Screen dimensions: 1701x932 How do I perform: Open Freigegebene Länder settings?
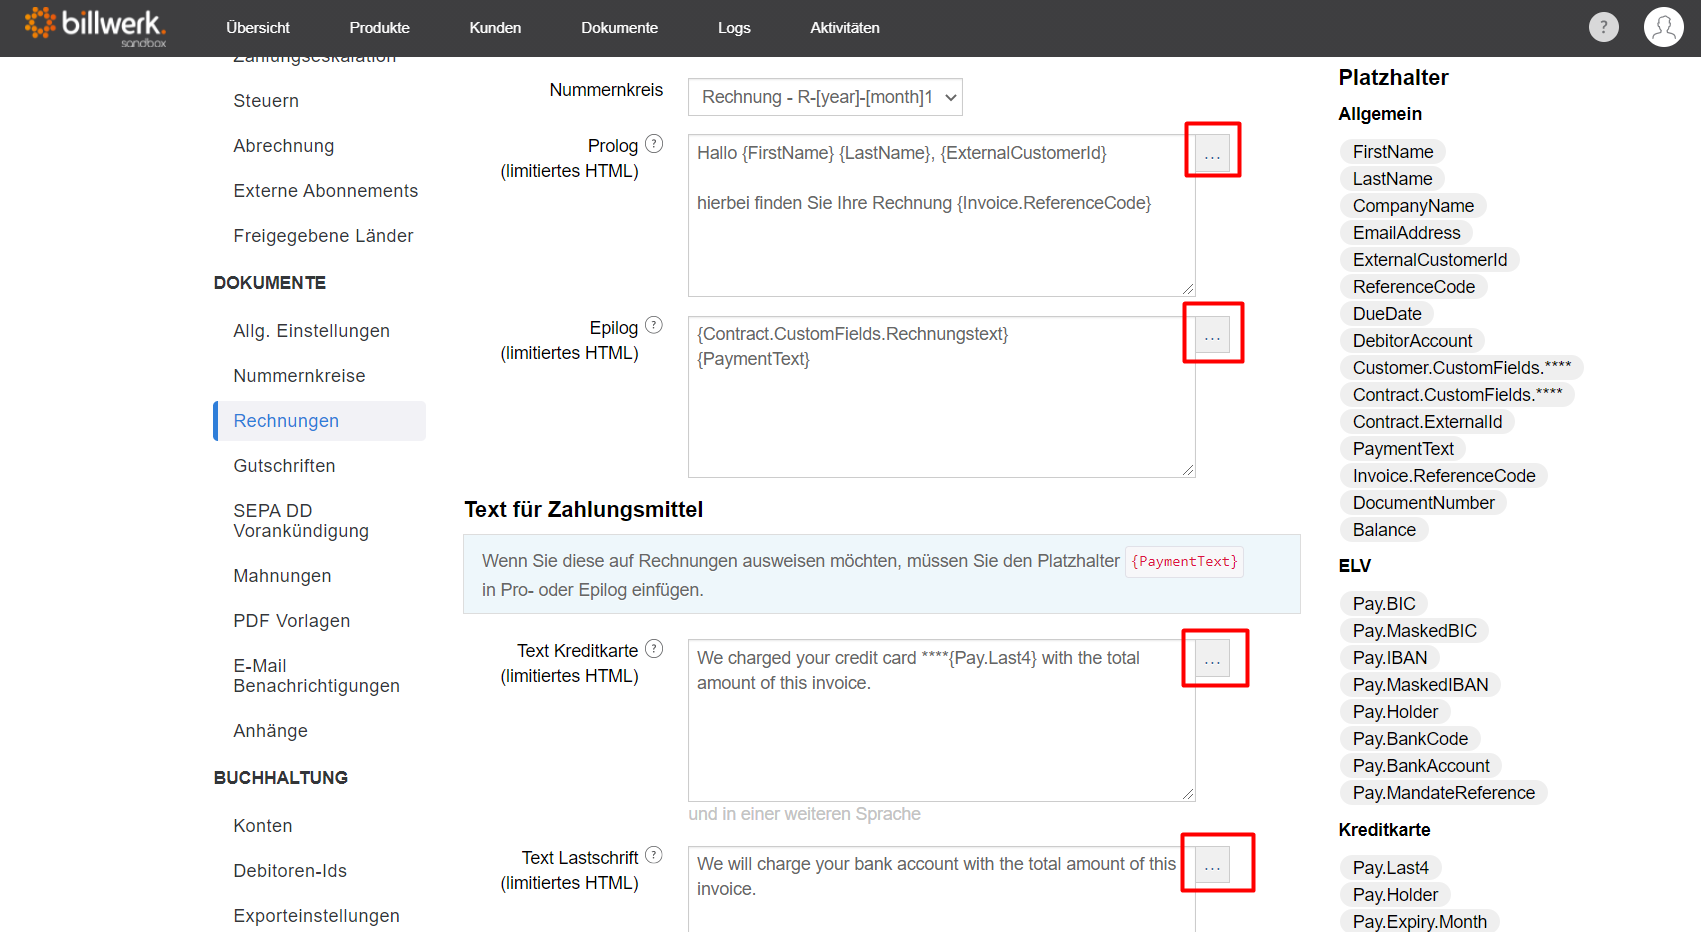[x=323, y=236]
